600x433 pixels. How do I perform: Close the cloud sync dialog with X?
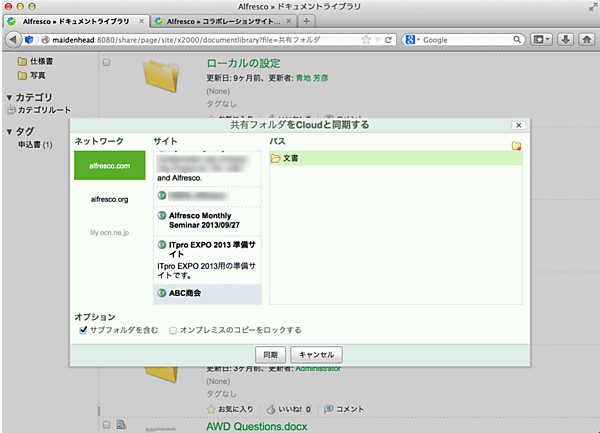[x=518, y=125]
